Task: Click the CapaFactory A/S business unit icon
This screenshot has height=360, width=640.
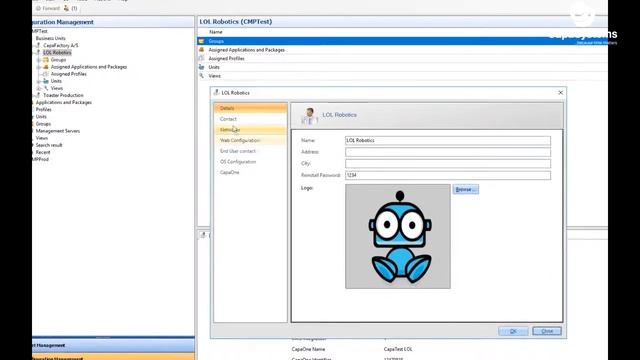Action: pos(38,45)
